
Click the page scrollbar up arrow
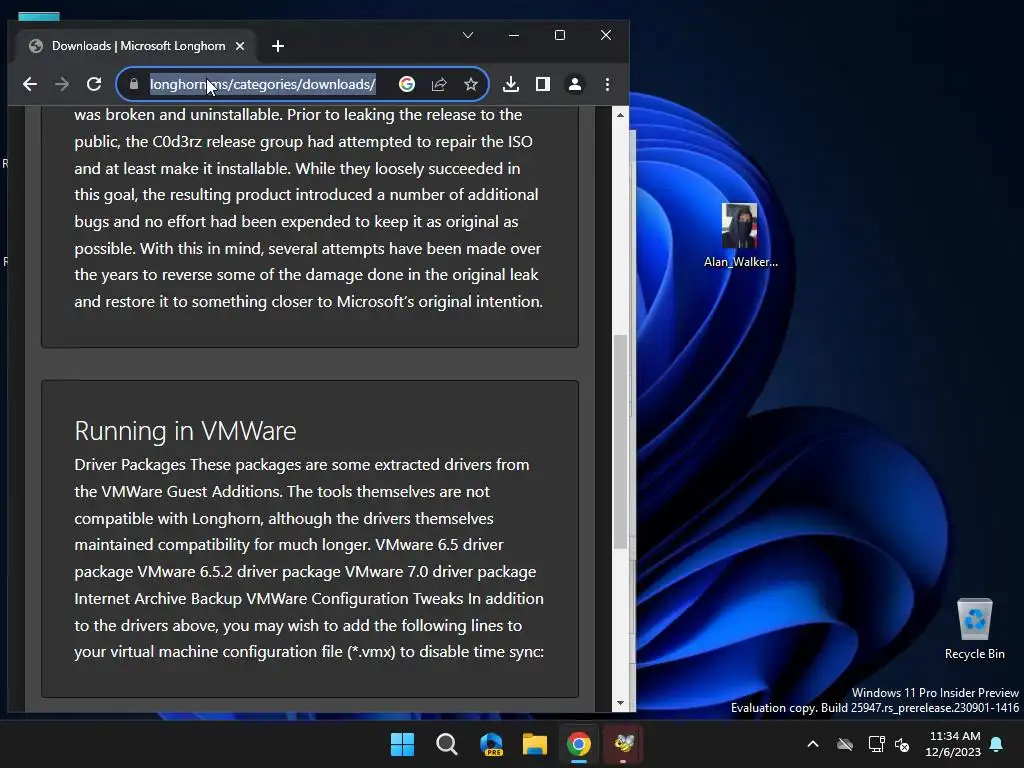coord(620,115)
